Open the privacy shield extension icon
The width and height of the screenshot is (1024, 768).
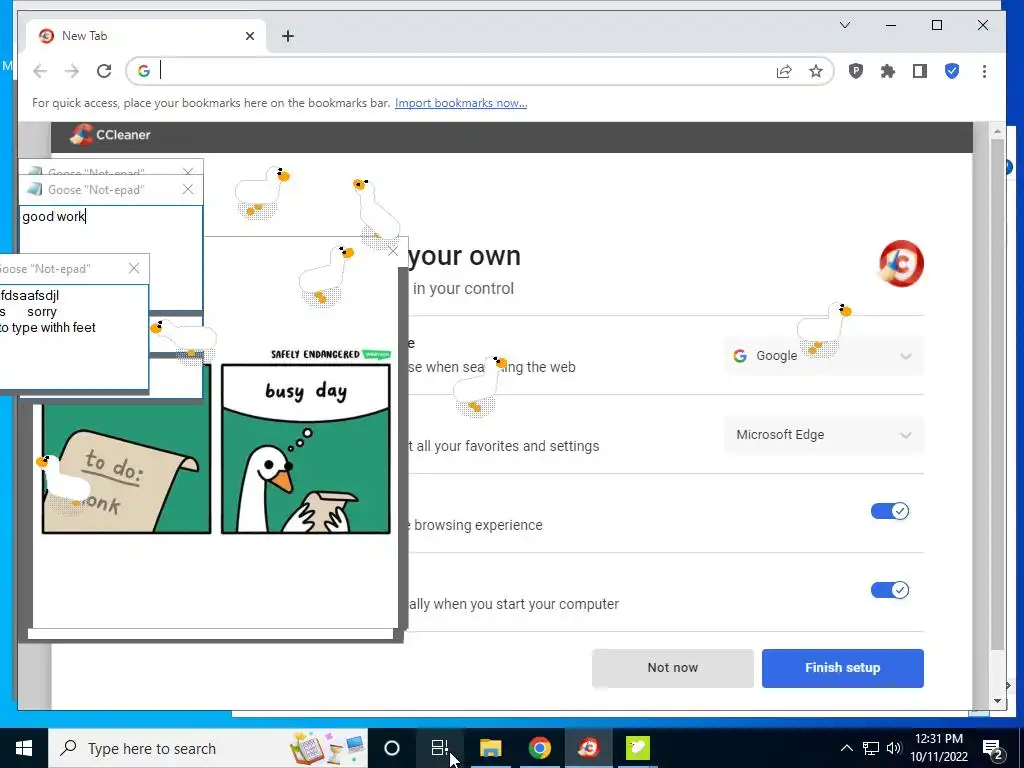[x=856, y=71]
